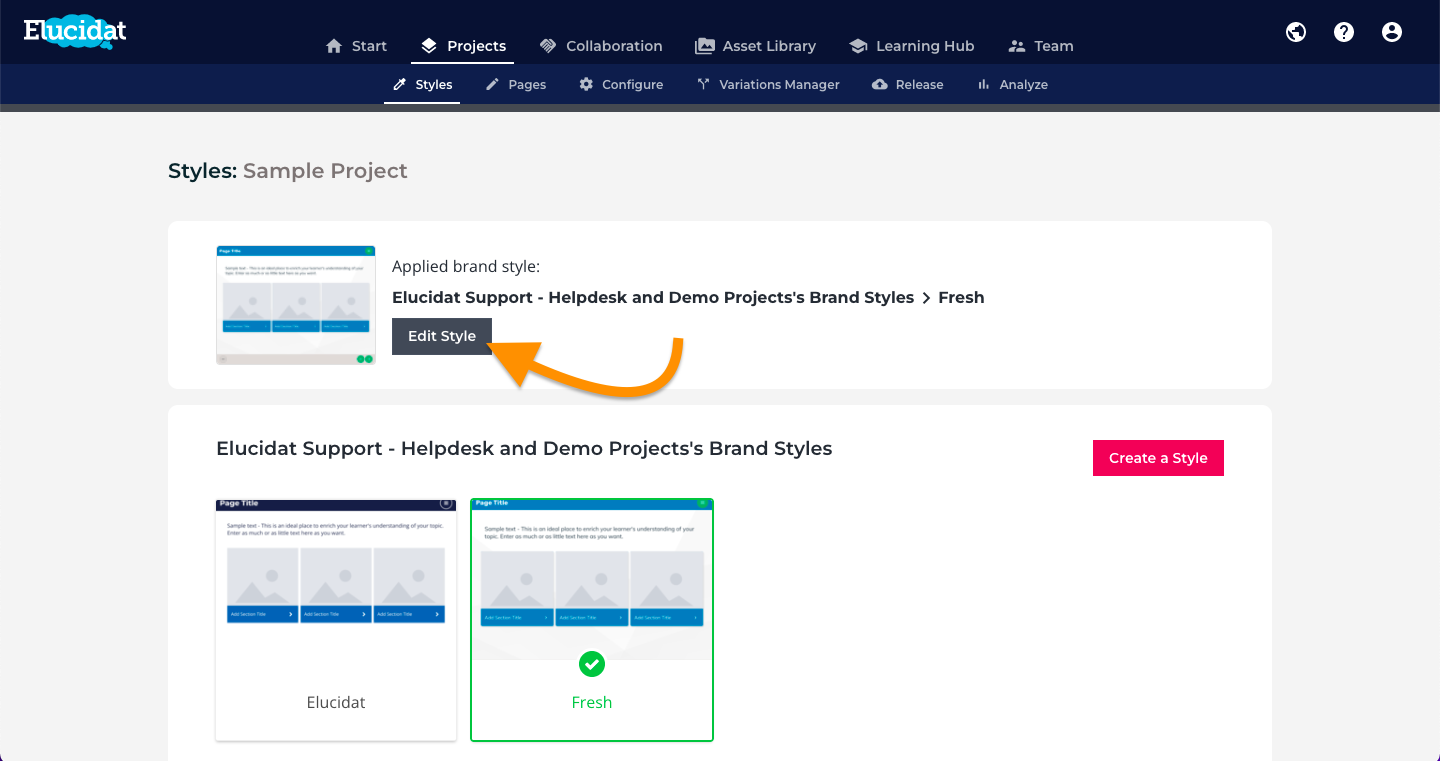This screenshot has width=1440, height=761.
Task: Click the "Fresh" breadcrumb text
Action: tap(961, 298)
